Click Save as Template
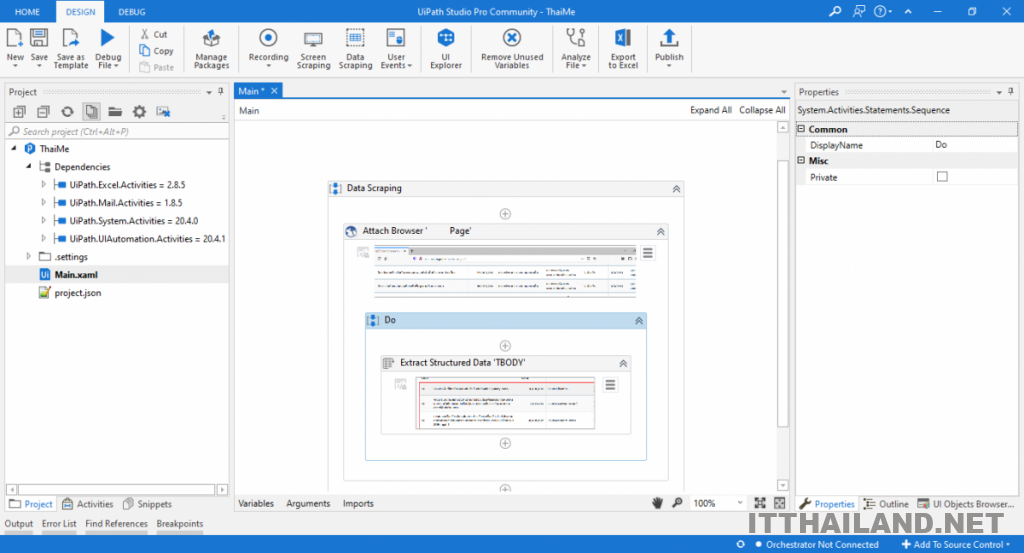 [x=71, y=48]
